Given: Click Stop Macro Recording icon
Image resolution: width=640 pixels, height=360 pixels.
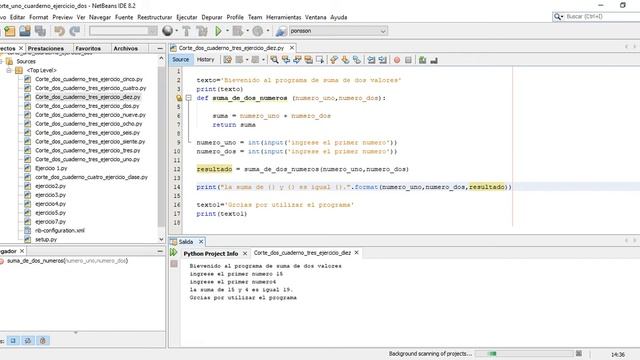Looking at the screenshot, I should click(x=408, y=60).
